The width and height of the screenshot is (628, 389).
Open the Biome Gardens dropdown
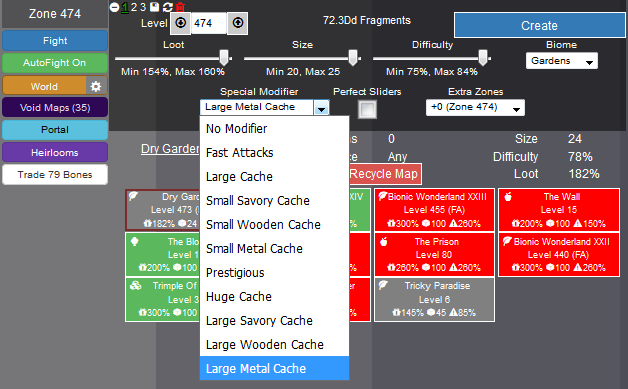tap(562, 61)
